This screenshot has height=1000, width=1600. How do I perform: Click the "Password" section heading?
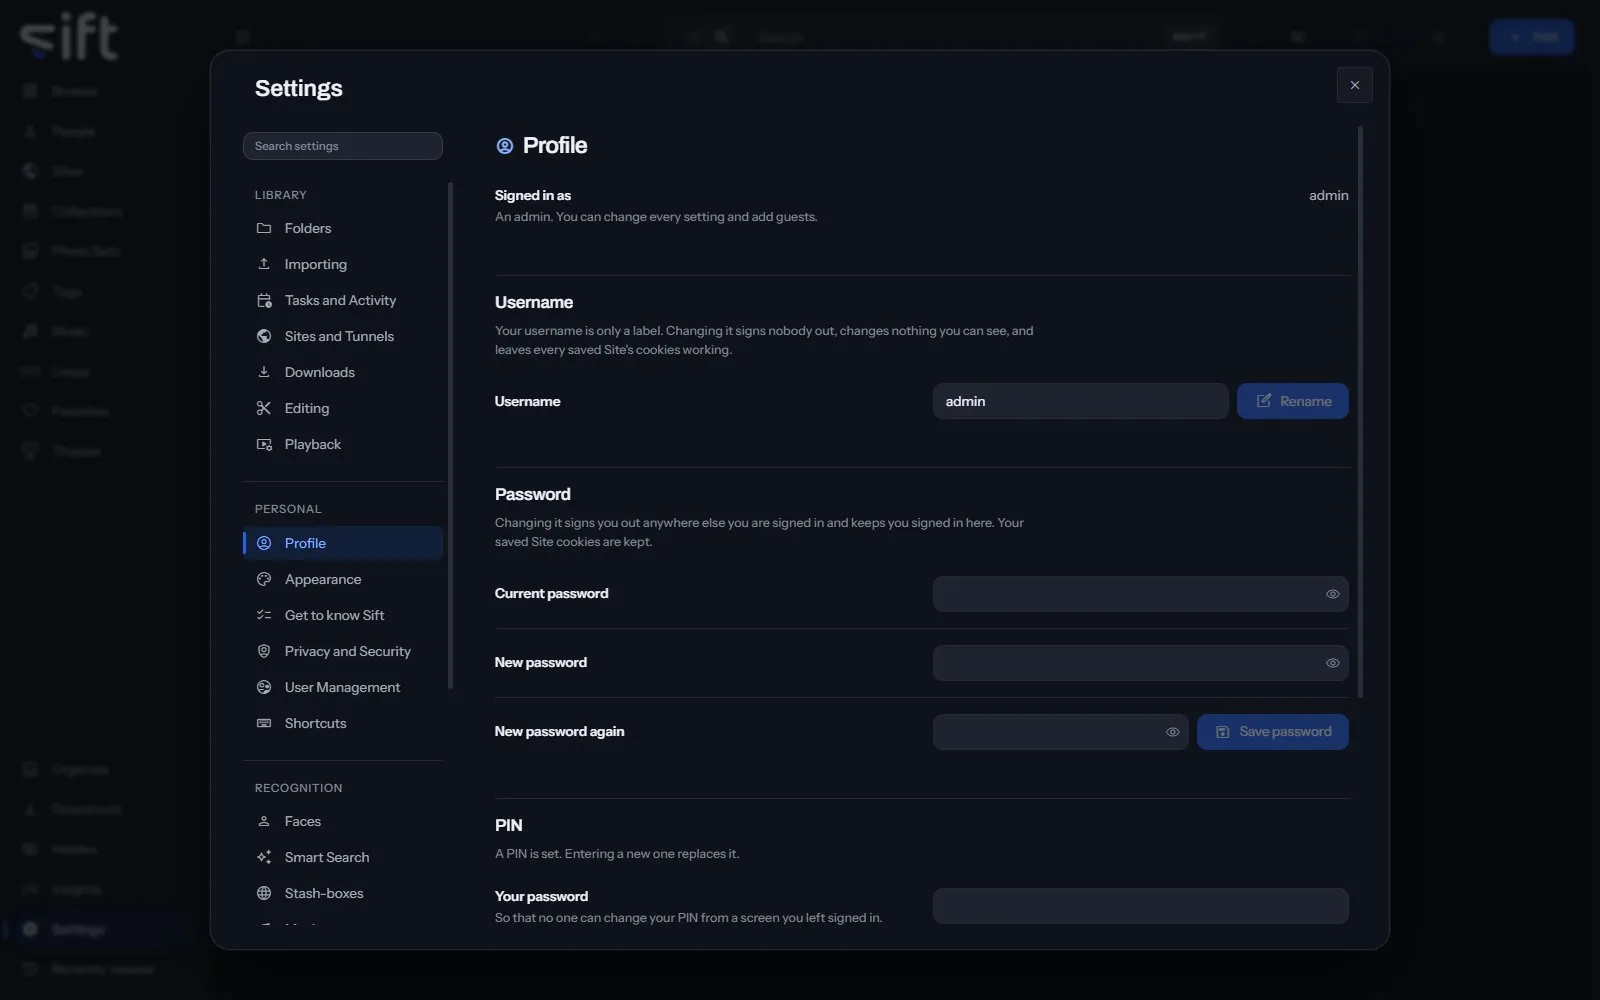pos(533,494)
